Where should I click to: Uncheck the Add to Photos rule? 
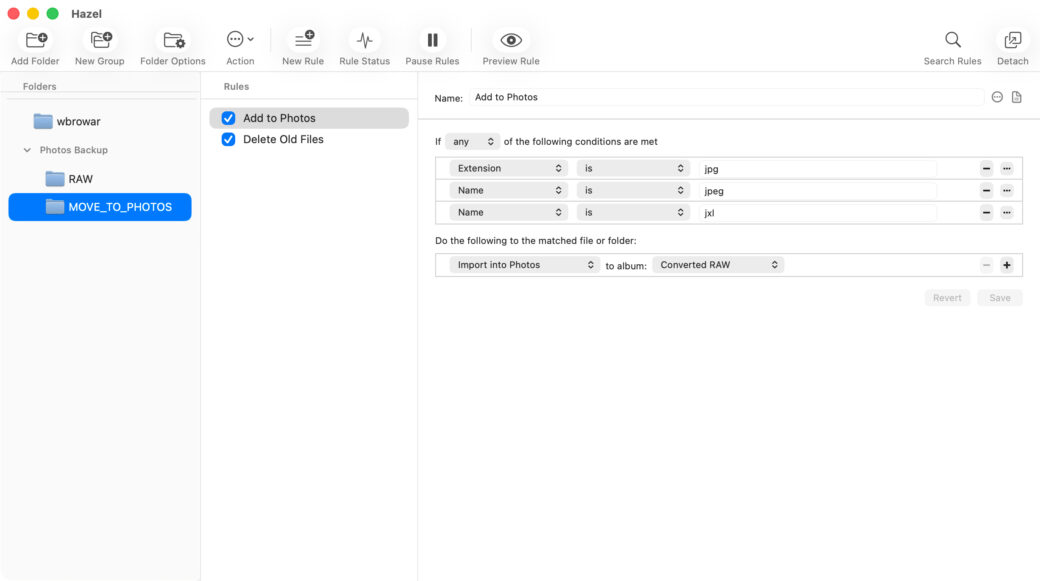pyautogui.click(x=228, y=118)
